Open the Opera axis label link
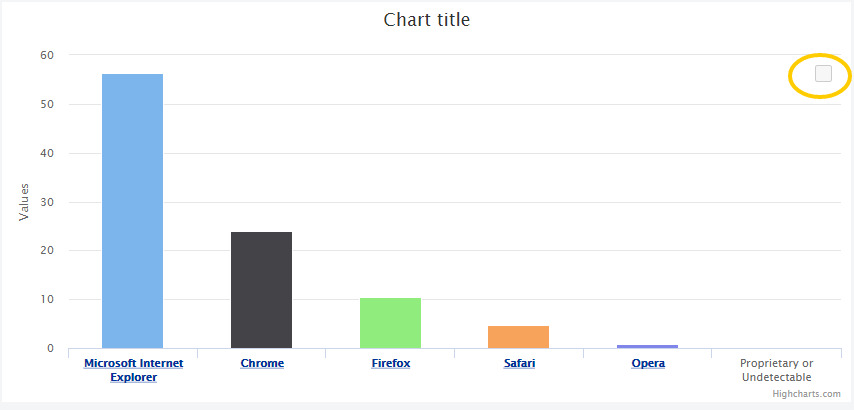The image size is (854, 410). point(648,363)
